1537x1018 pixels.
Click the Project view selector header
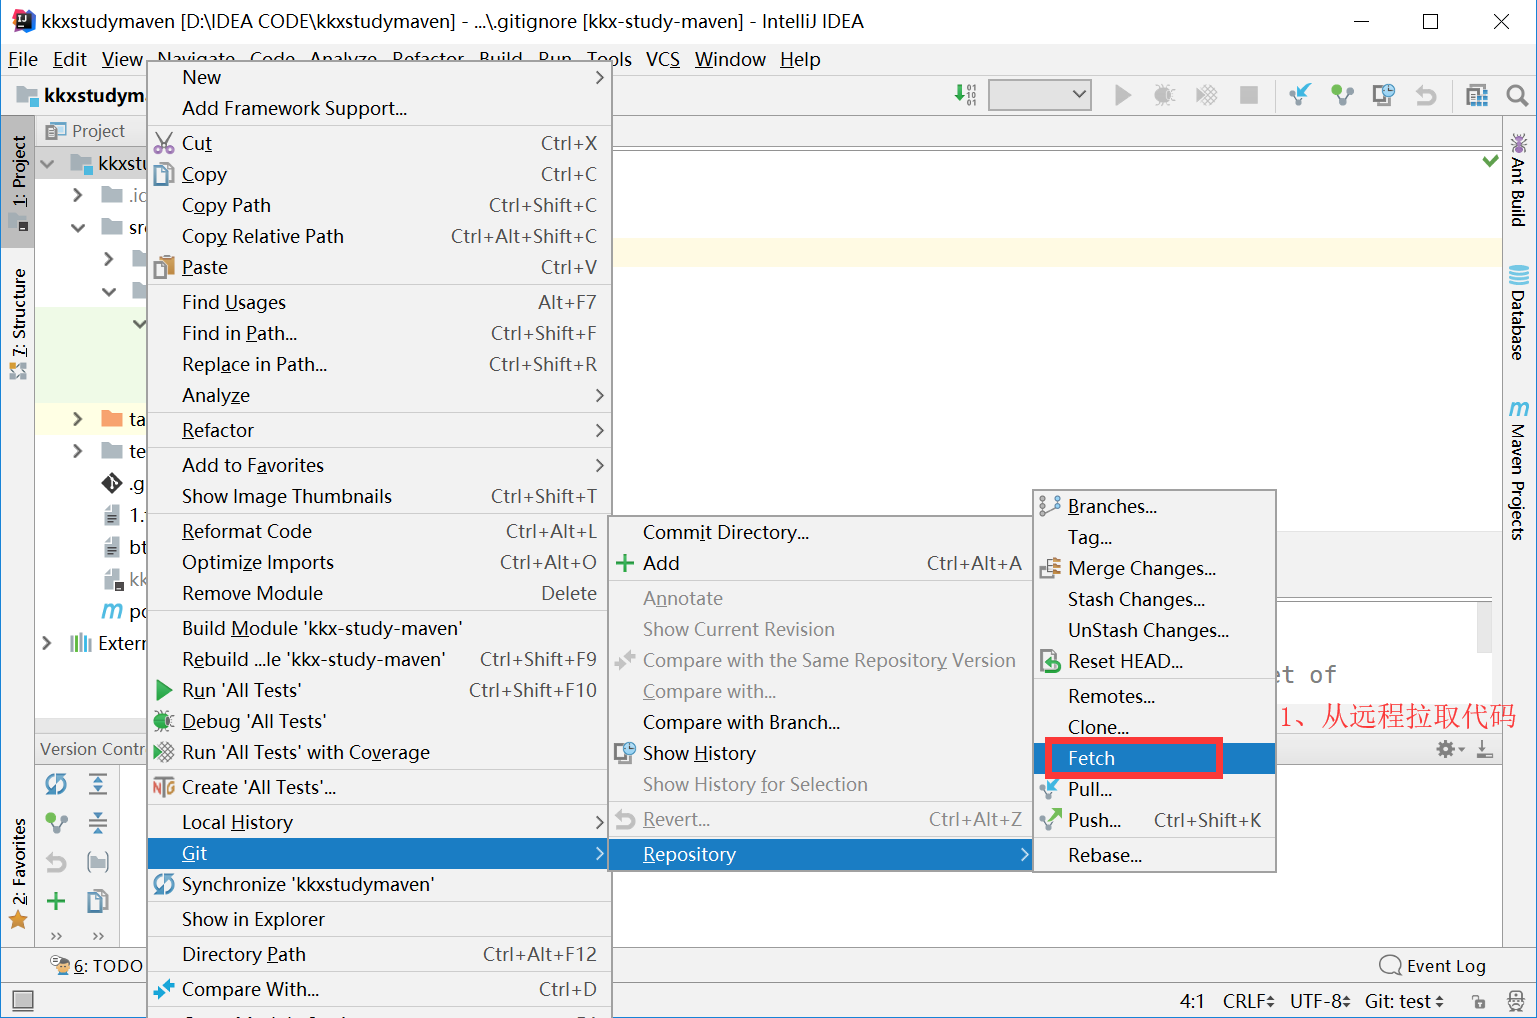tap(88, 131)
